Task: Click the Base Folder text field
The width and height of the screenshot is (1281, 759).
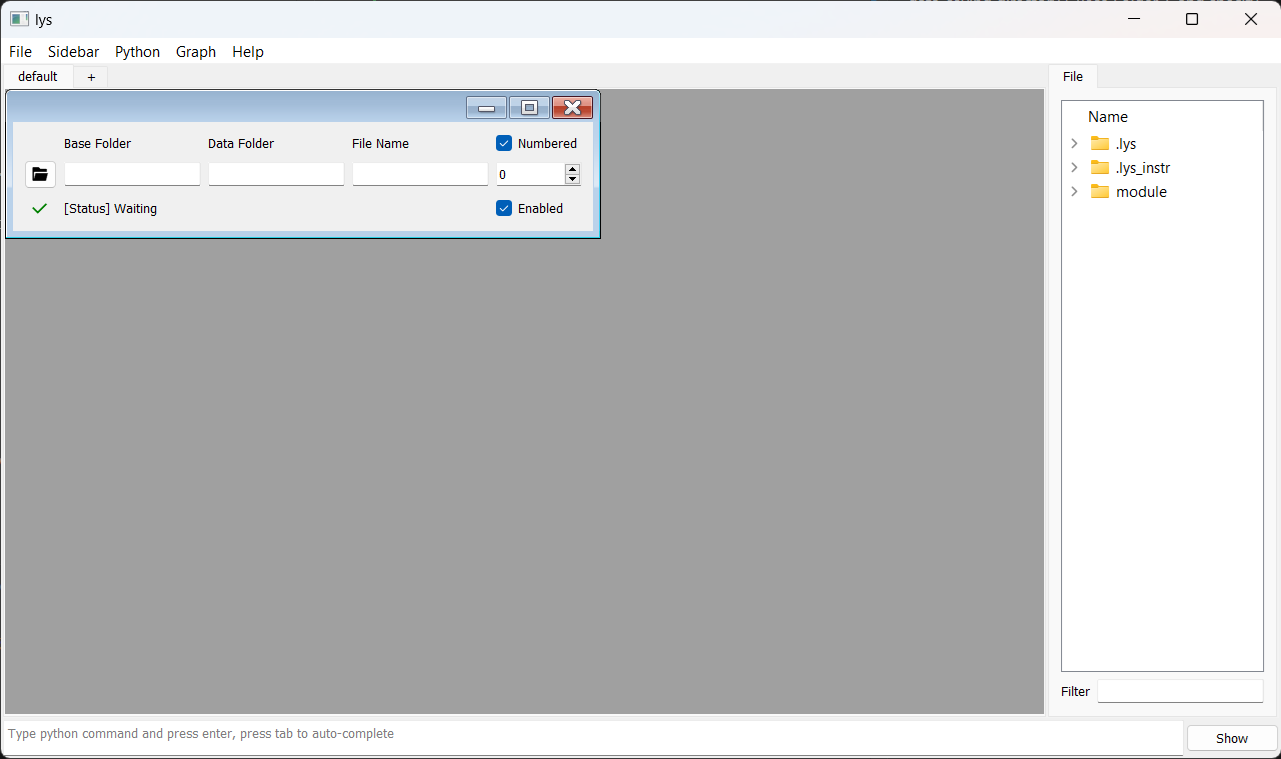Action: 132,175
